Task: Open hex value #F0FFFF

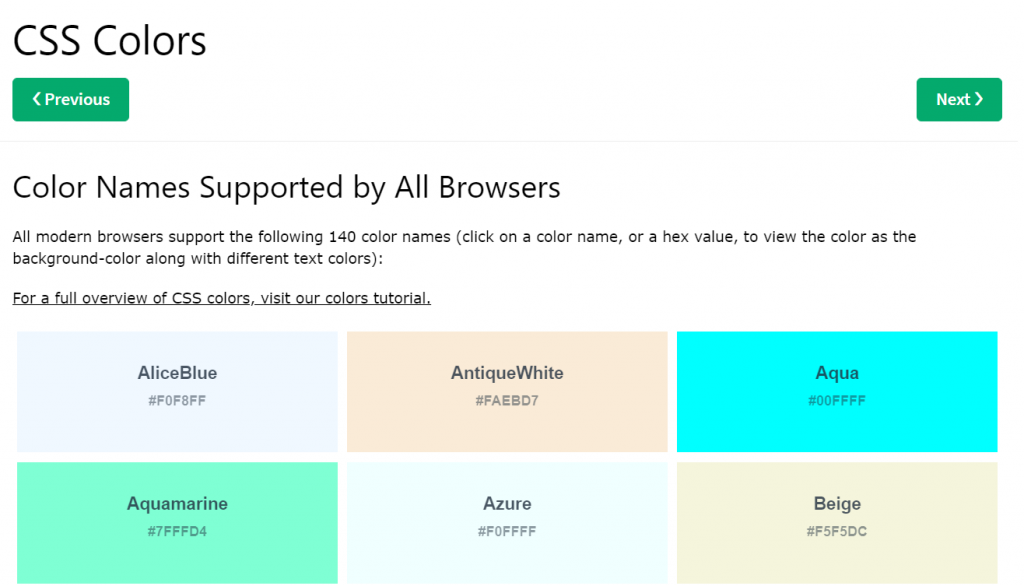Action: point(507,531)
